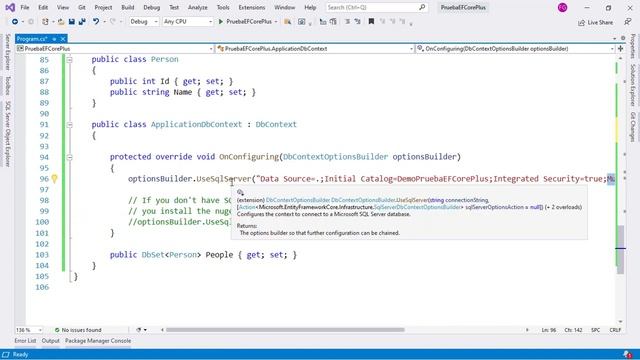Open the Edit menu
This screenshot has width=640, height=360.
tap(43, 7)
